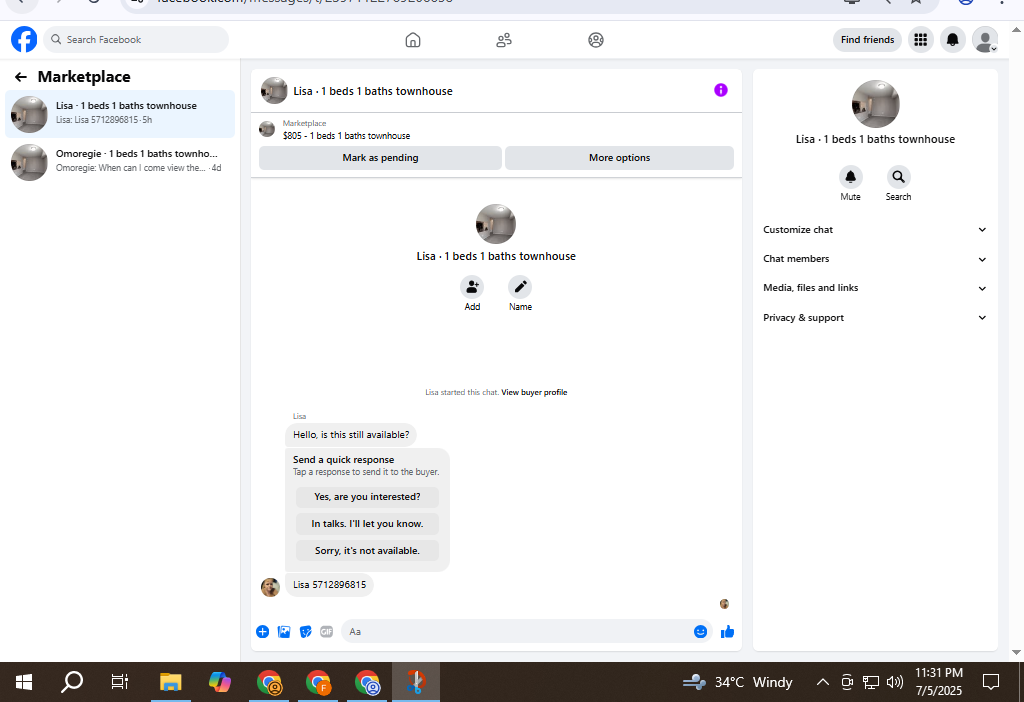Open the $805 listing thumbnail in Marketplace bar
The width and height of the screenshot is (1024, 702).
(x=267, y=129)
